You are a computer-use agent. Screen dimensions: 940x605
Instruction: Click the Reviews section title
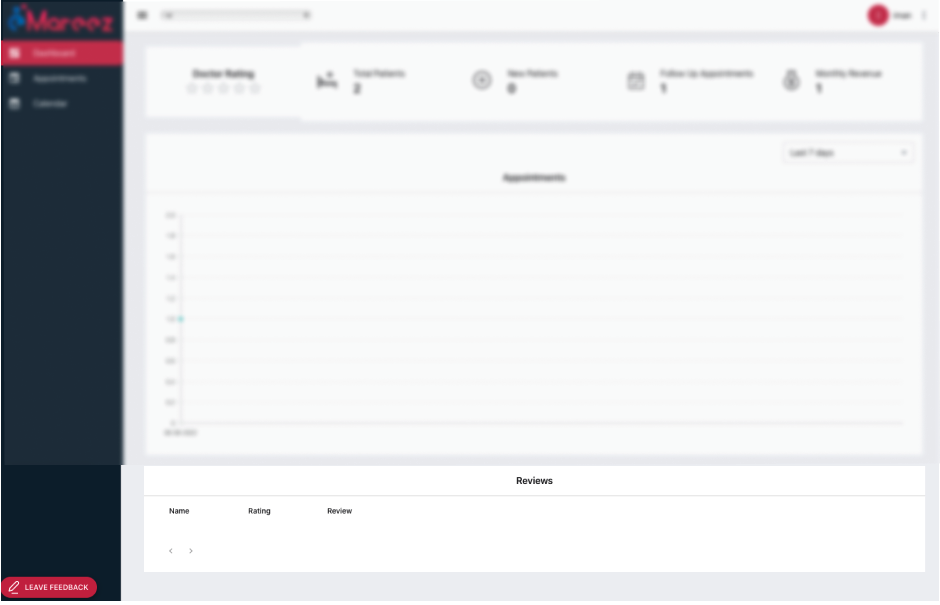[x=534, y=480]
